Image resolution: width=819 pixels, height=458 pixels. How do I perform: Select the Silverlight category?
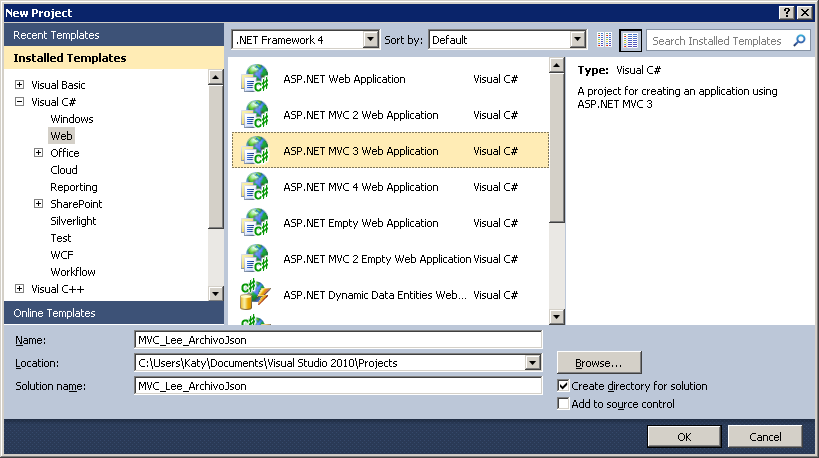pyautogui.click(x=73, y=221)
